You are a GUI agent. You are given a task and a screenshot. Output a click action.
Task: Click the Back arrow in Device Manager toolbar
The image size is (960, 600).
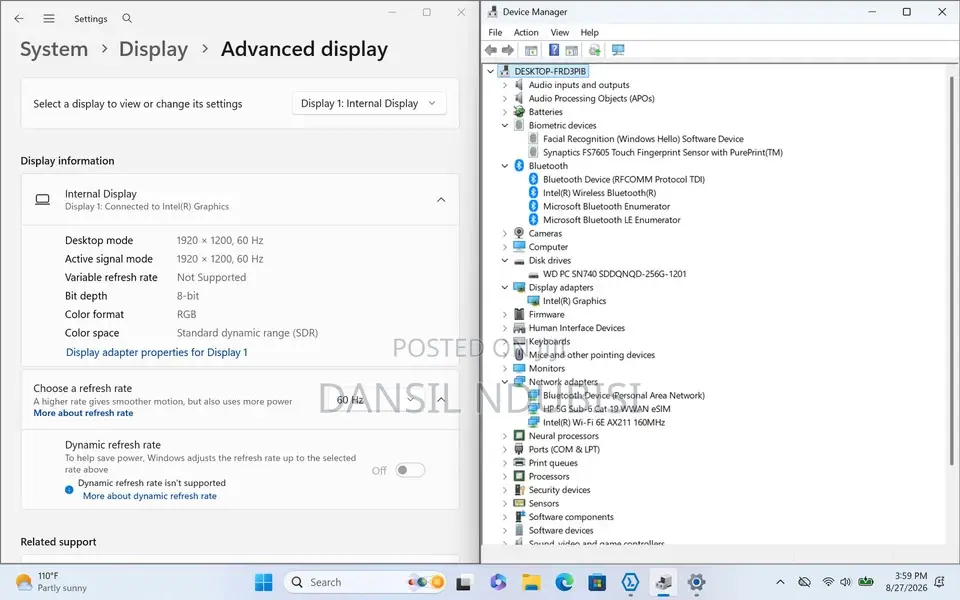[x=490, y=50]
